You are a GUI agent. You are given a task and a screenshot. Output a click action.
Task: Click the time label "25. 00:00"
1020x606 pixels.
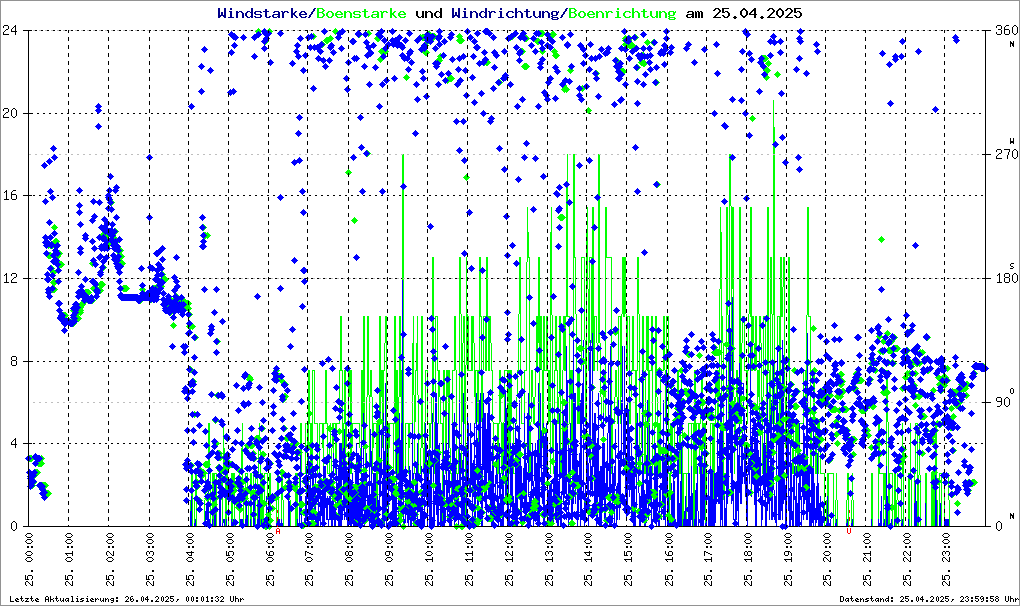pos(29,559)
